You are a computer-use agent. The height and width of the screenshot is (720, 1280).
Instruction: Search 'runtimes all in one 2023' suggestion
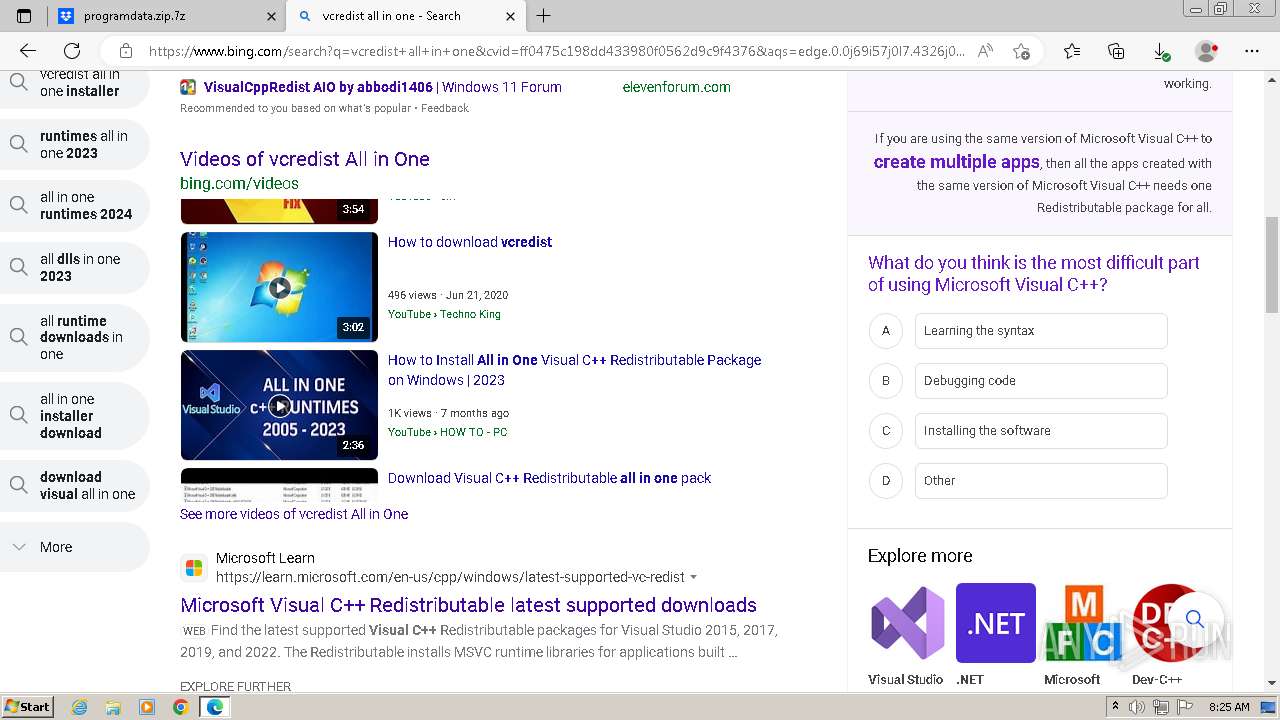pyautogui.click(x=74, y=144)
